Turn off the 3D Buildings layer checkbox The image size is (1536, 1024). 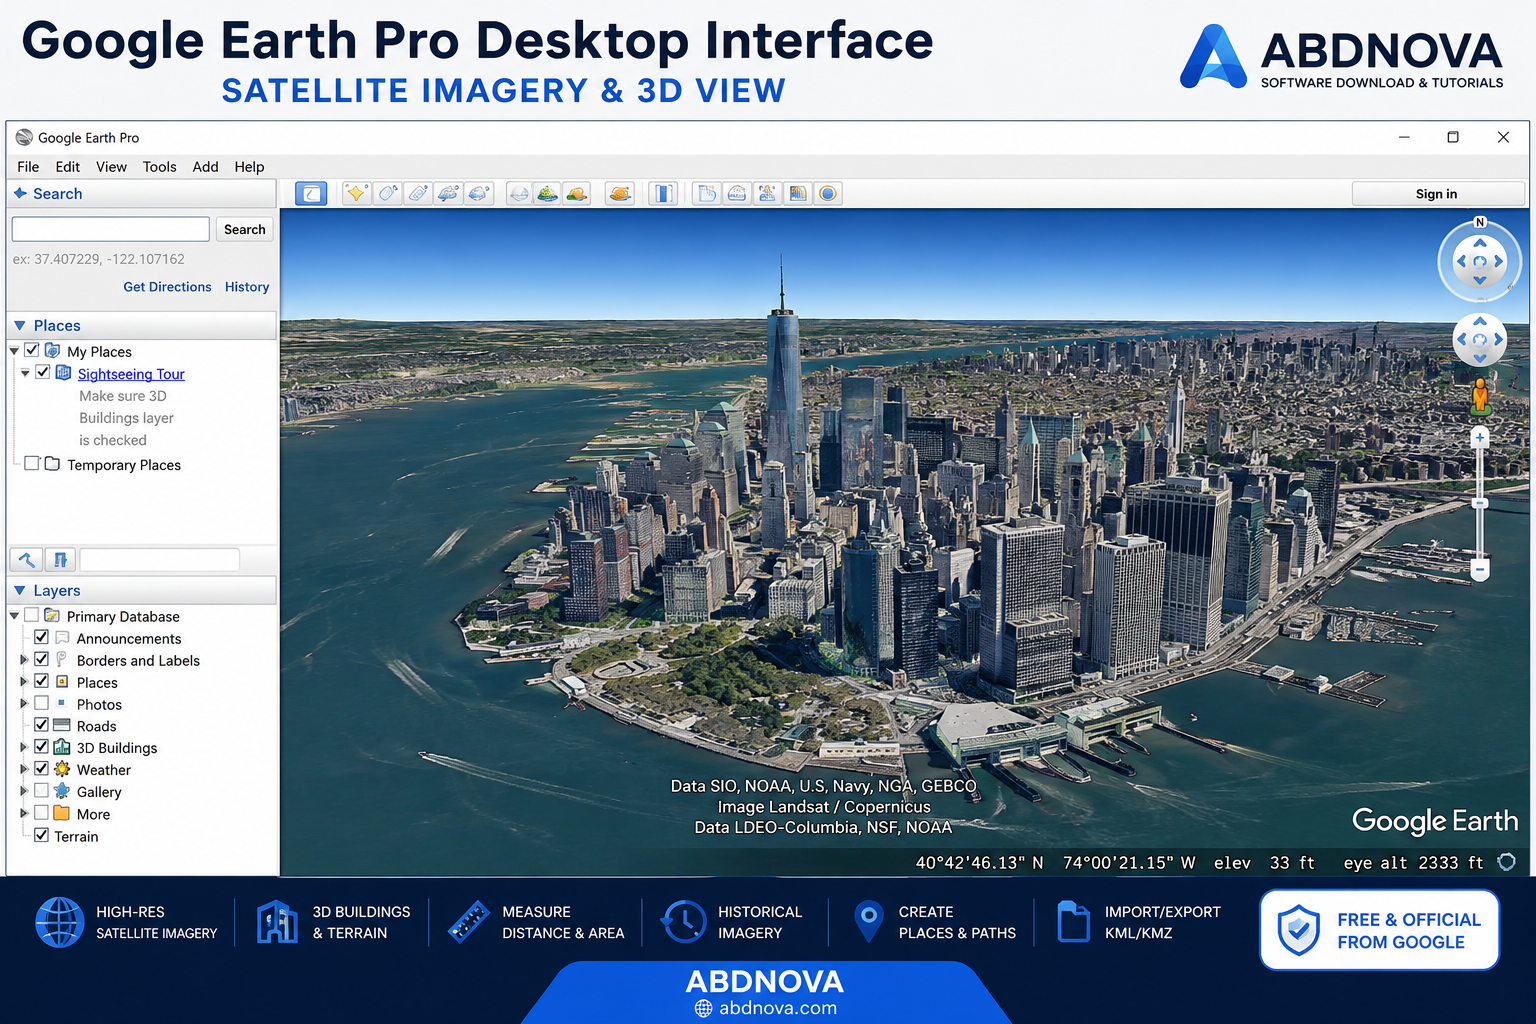click(x=42, y=747)
